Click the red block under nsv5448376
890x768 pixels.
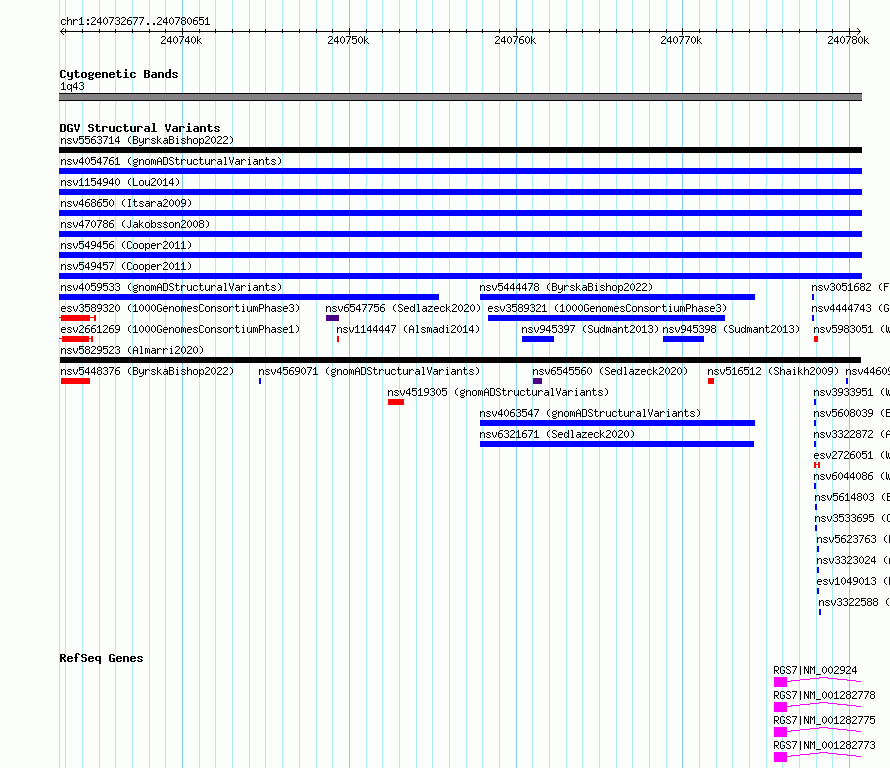pos(75,381)
